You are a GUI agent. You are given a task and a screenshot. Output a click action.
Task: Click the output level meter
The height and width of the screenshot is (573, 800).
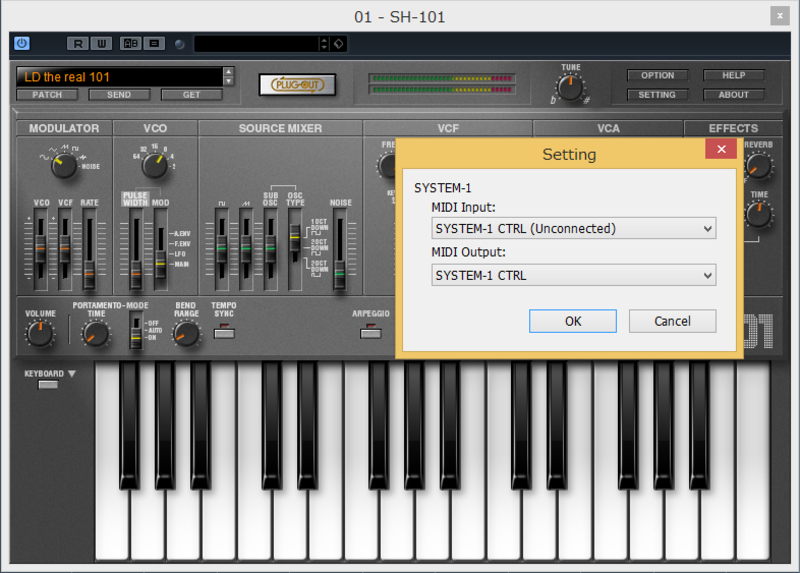click(x=442, y=84)
